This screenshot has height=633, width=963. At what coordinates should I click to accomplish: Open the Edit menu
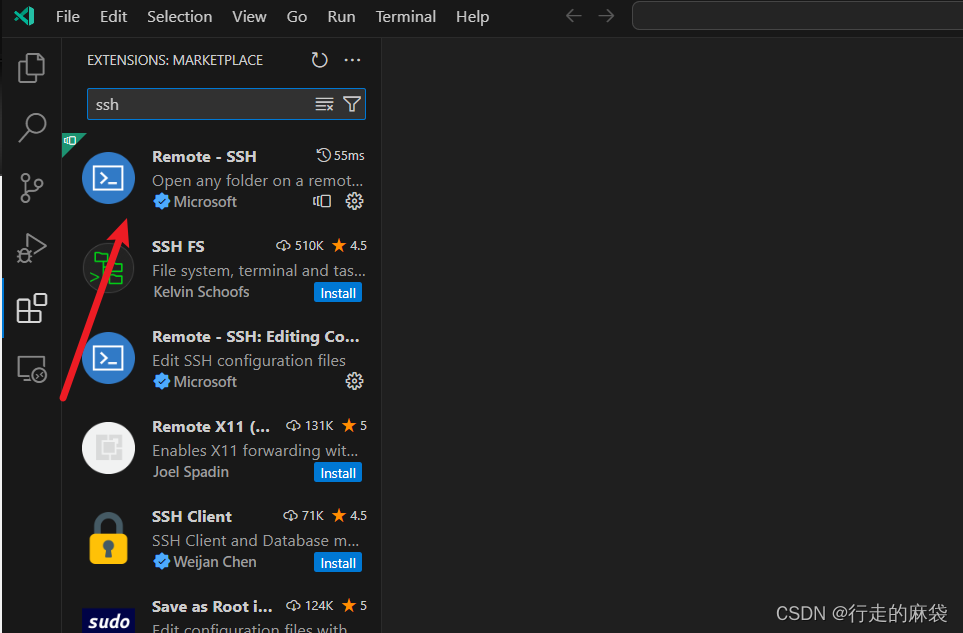pos(114,17)
